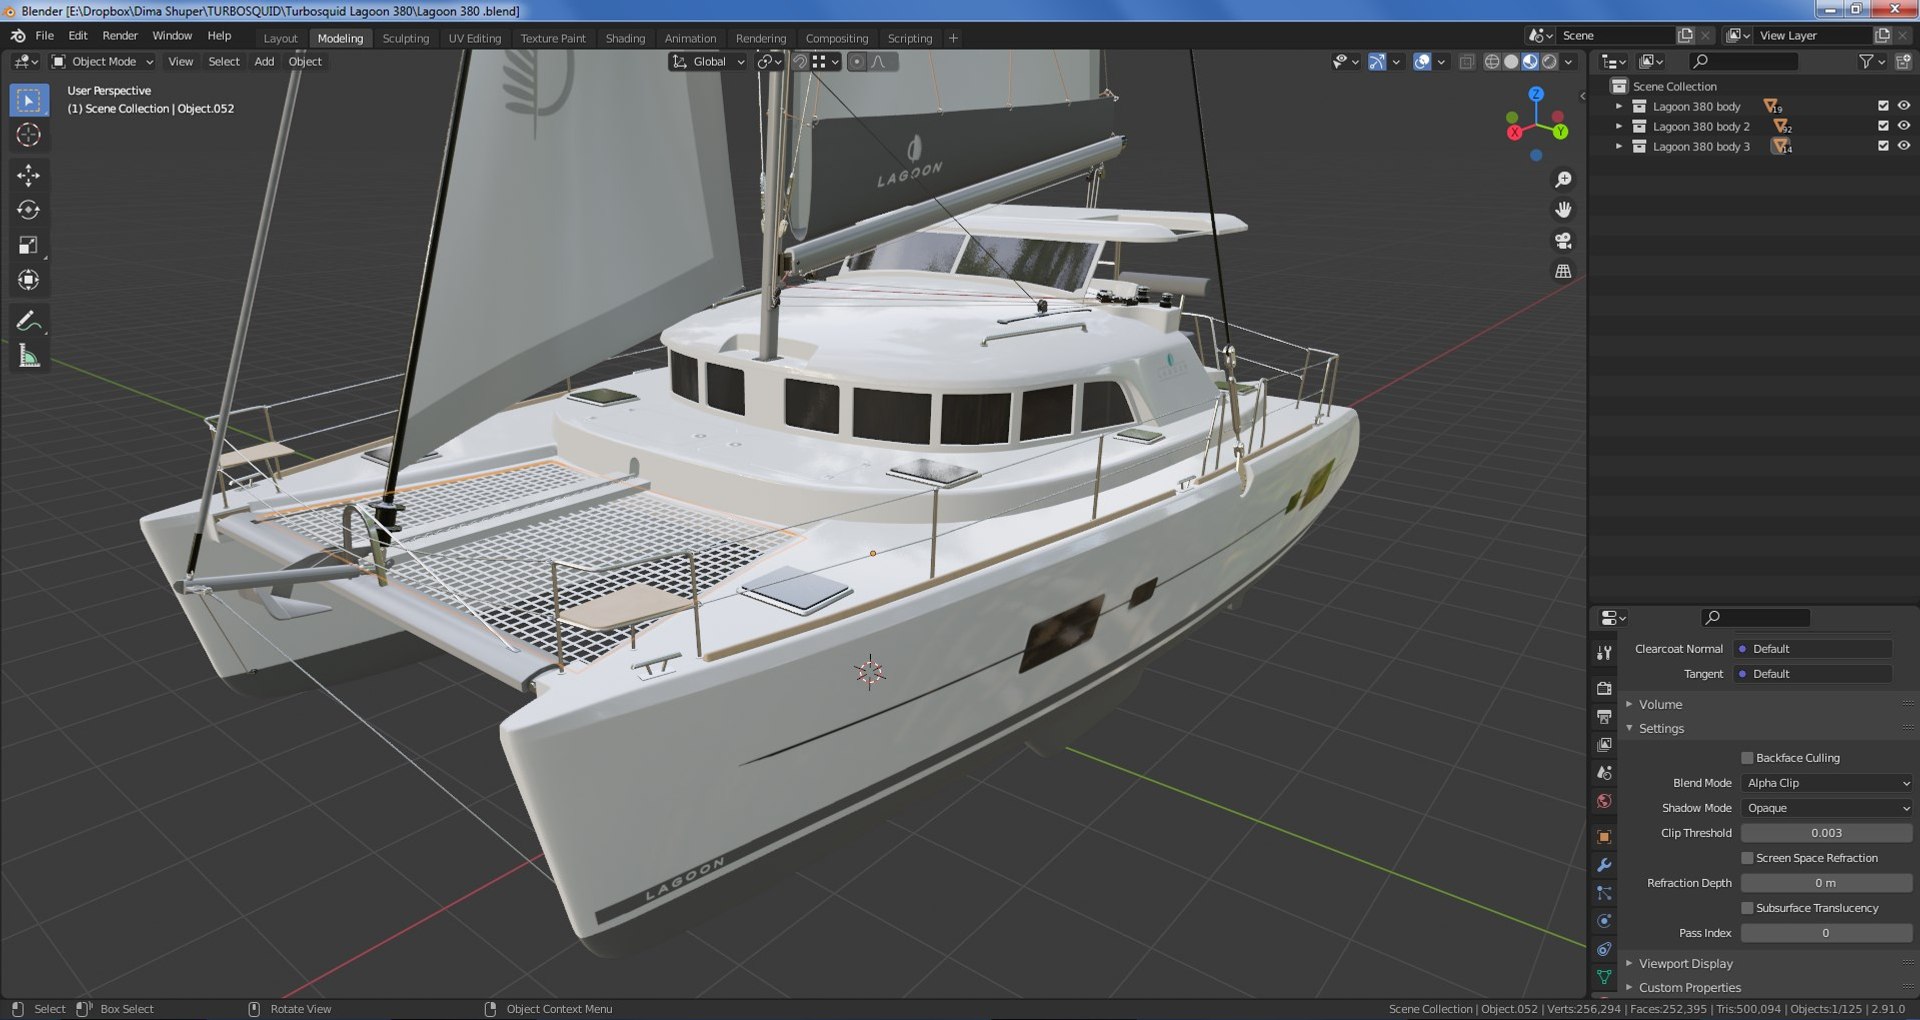Viewport: 1920px width, 1020px height.
Task: Open the Modifier properties wrench tab
Action: point(1604,865)
